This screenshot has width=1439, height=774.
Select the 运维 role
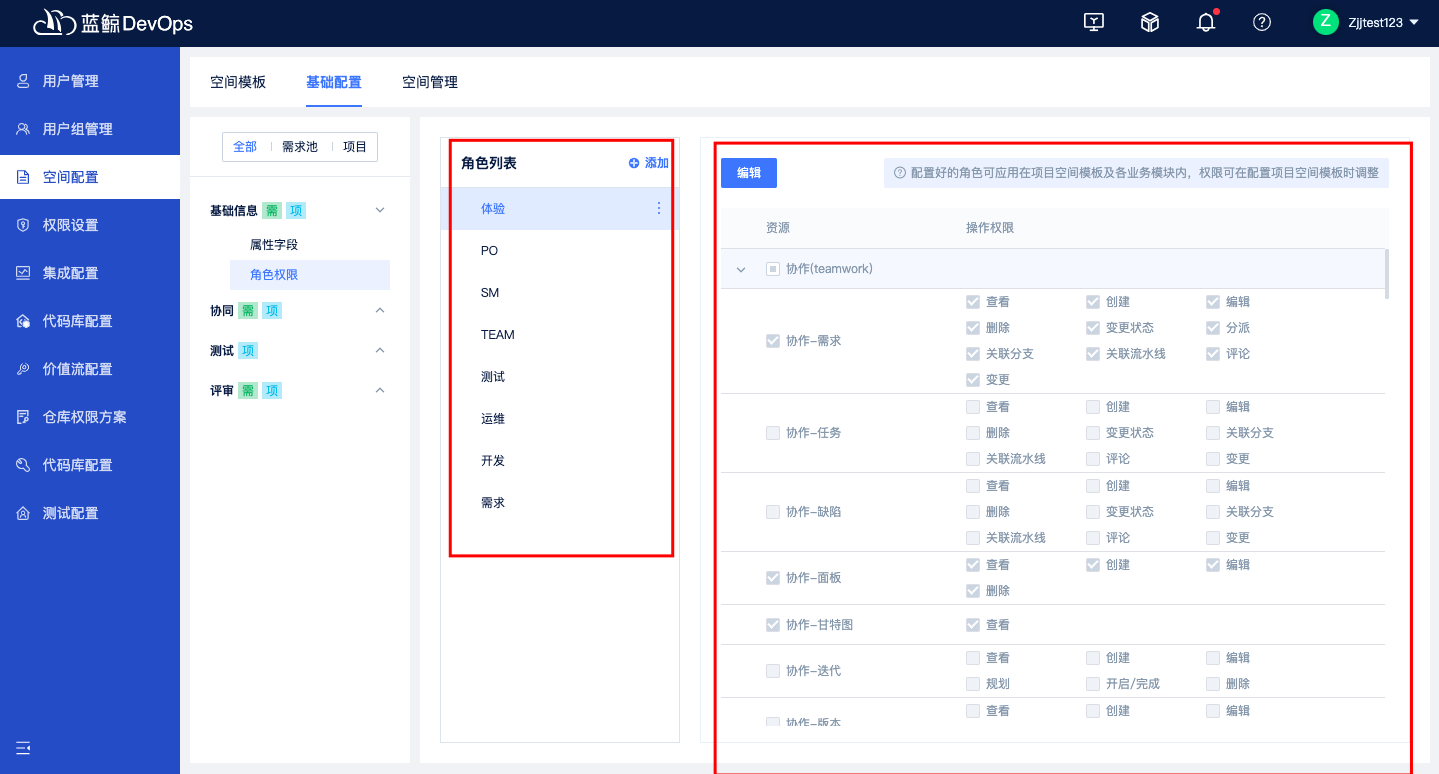pos(560,419)
